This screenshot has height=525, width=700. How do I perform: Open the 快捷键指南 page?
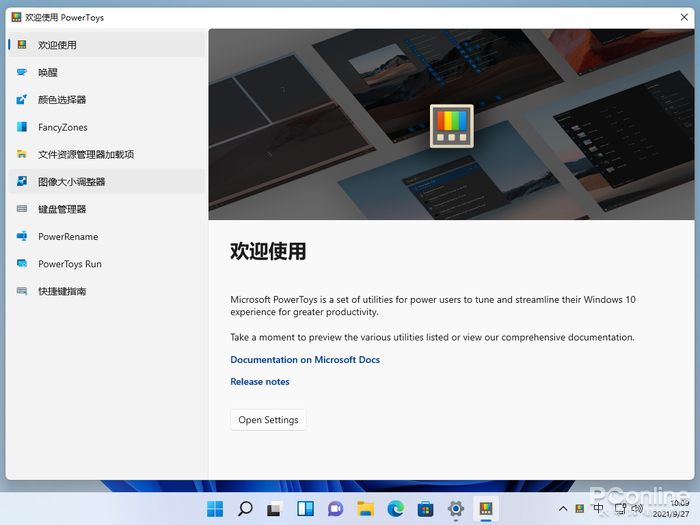[107, 291]
